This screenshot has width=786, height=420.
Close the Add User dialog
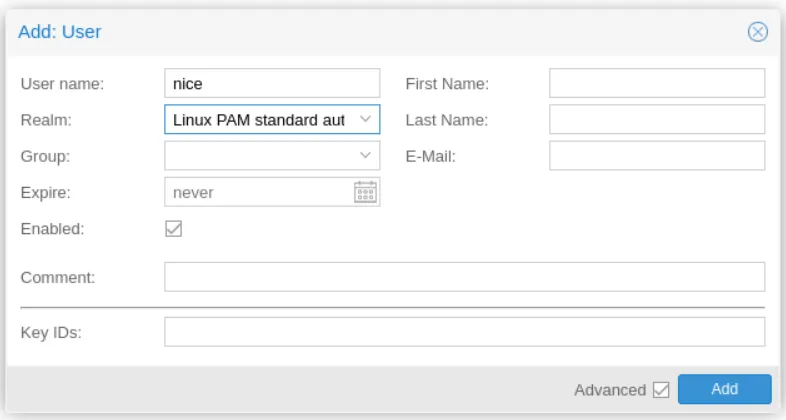tap(757, 32)
